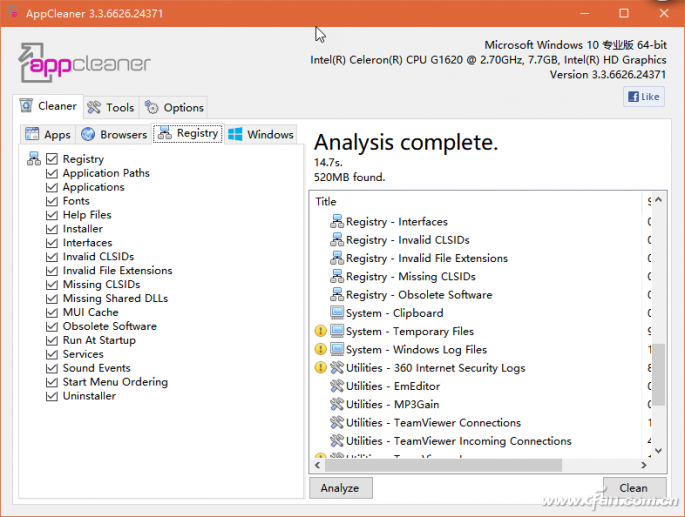Click the vertical scrollbar thumb in results
685x517 pixels.
point(659,375)
